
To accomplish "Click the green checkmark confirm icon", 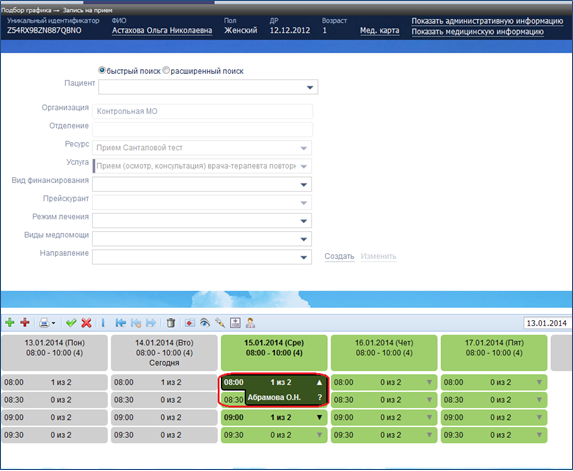I will pos(71,323).
